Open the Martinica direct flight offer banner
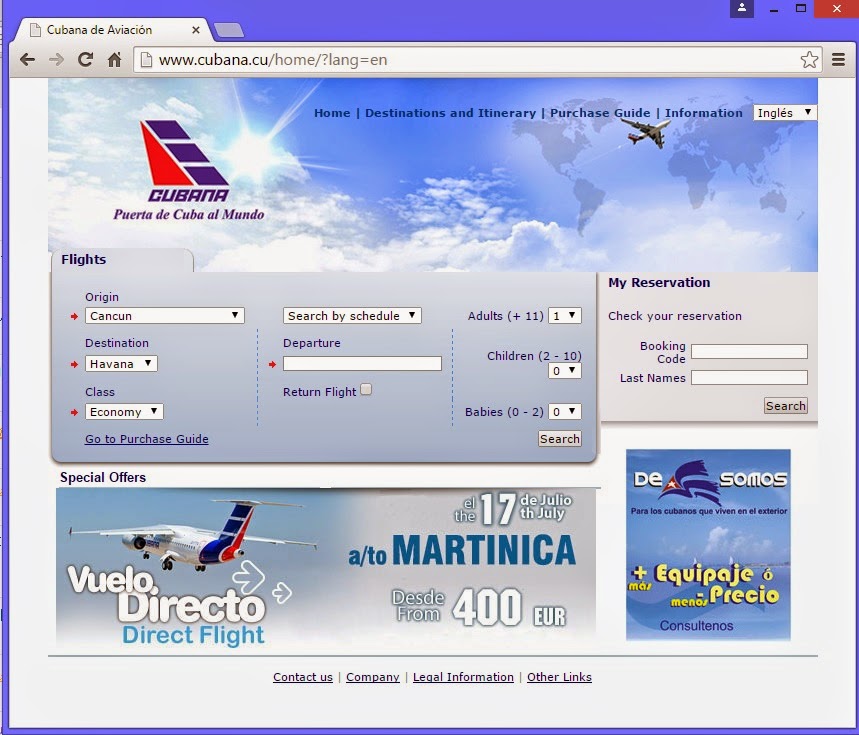 coord(326,567)
